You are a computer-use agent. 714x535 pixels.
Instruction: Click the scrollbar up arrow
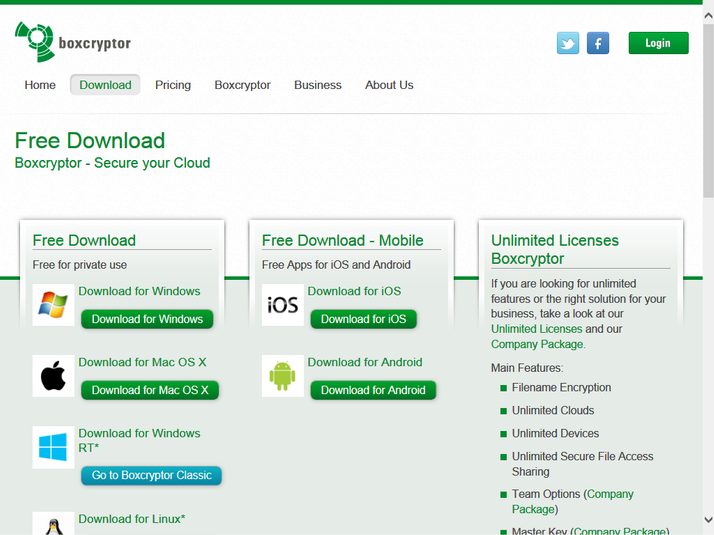click(x=708, y=16)
